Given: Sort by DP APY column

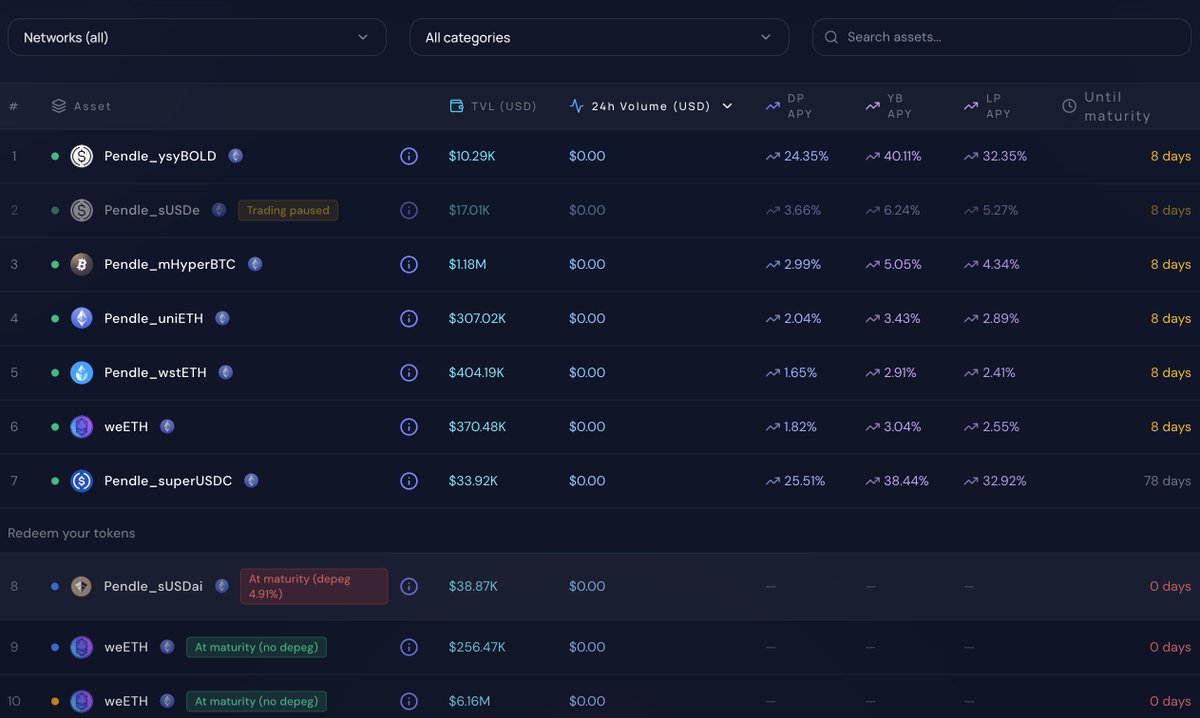Looking at the screenshot, I should (x=790, y=105).
